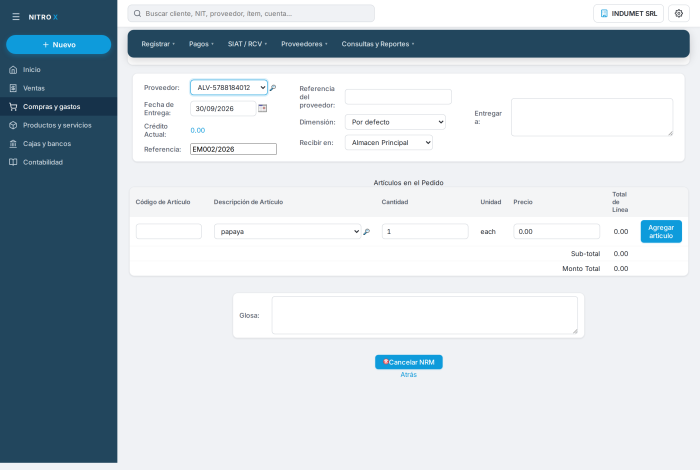Click the item search magnifier icon

(367, 232)
